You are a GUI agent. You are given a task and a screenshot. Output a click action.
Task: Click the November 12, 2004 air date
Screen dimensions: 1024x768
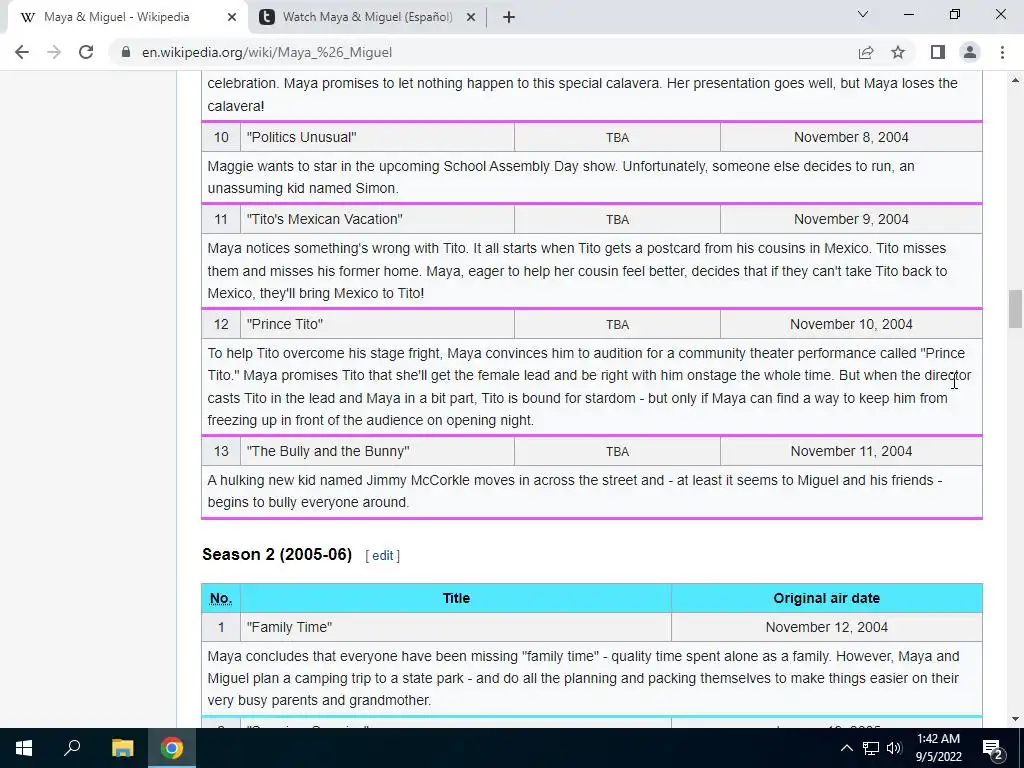pos(827,628)
